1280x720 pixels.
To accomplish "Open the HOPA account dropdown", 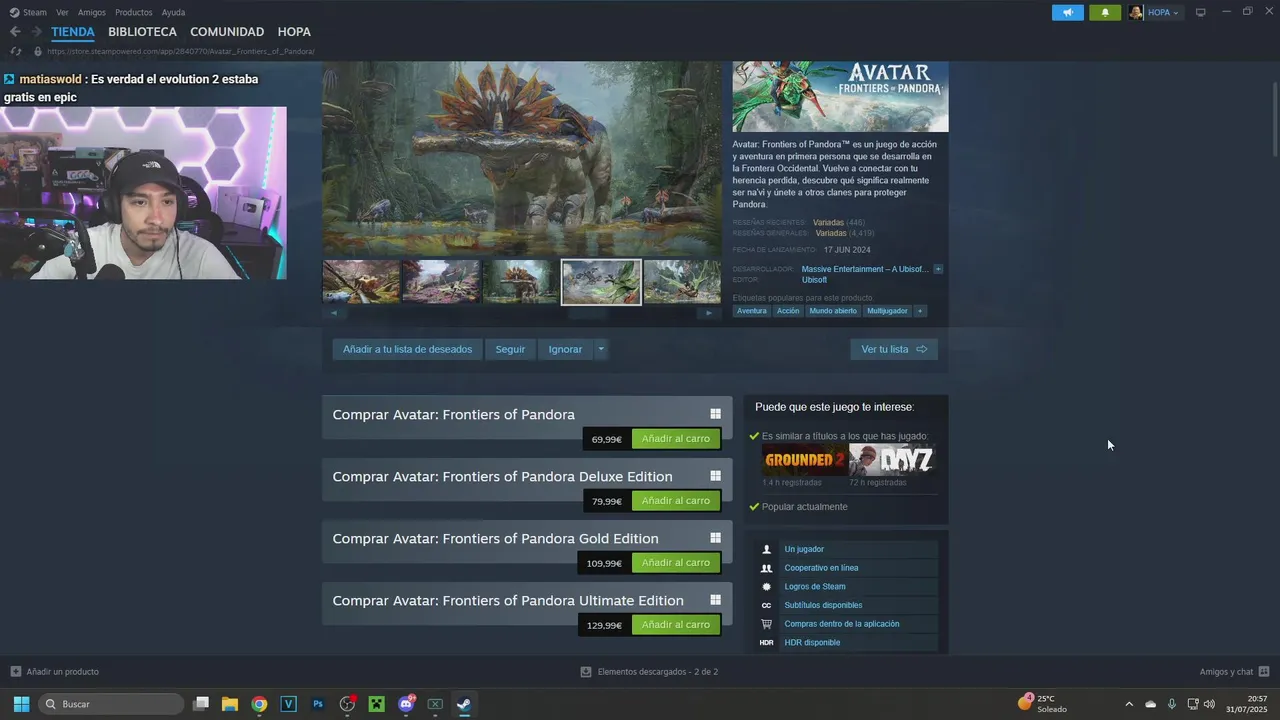I will [x=1163, y=12].
